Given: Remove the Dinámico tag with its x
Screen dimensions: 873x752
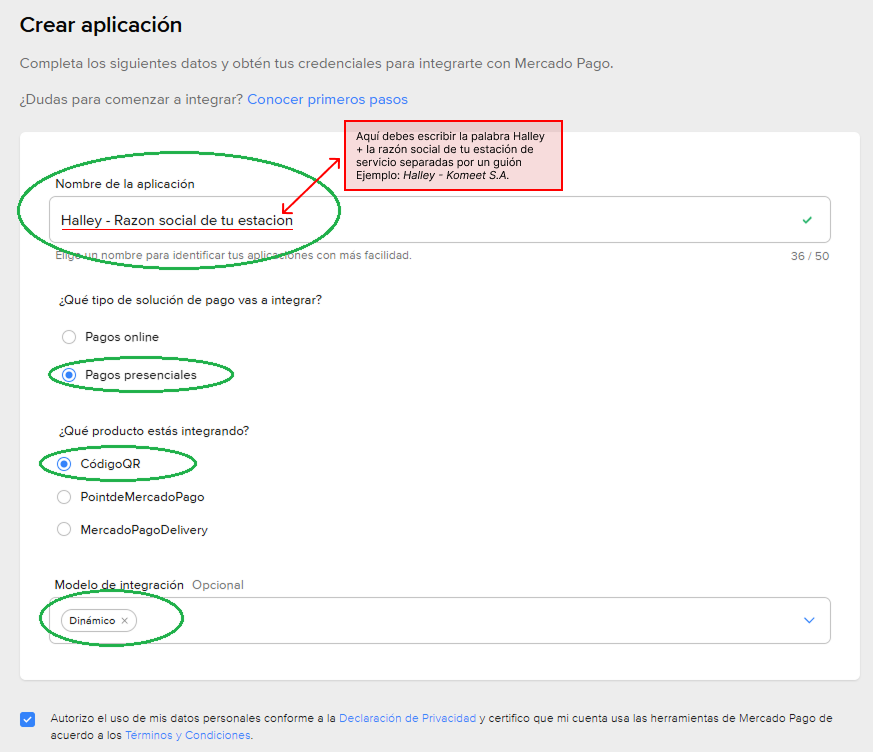Looking at the screenshot, I should click(x=125, y=621).
